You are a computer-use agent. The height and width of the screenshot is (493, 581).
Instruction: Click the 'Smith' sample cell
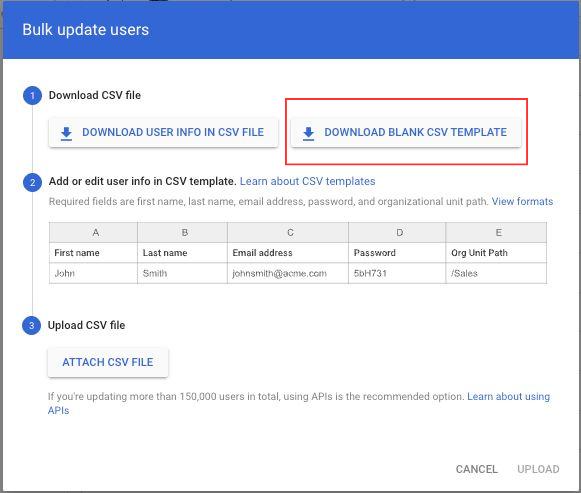coord(182,273)
